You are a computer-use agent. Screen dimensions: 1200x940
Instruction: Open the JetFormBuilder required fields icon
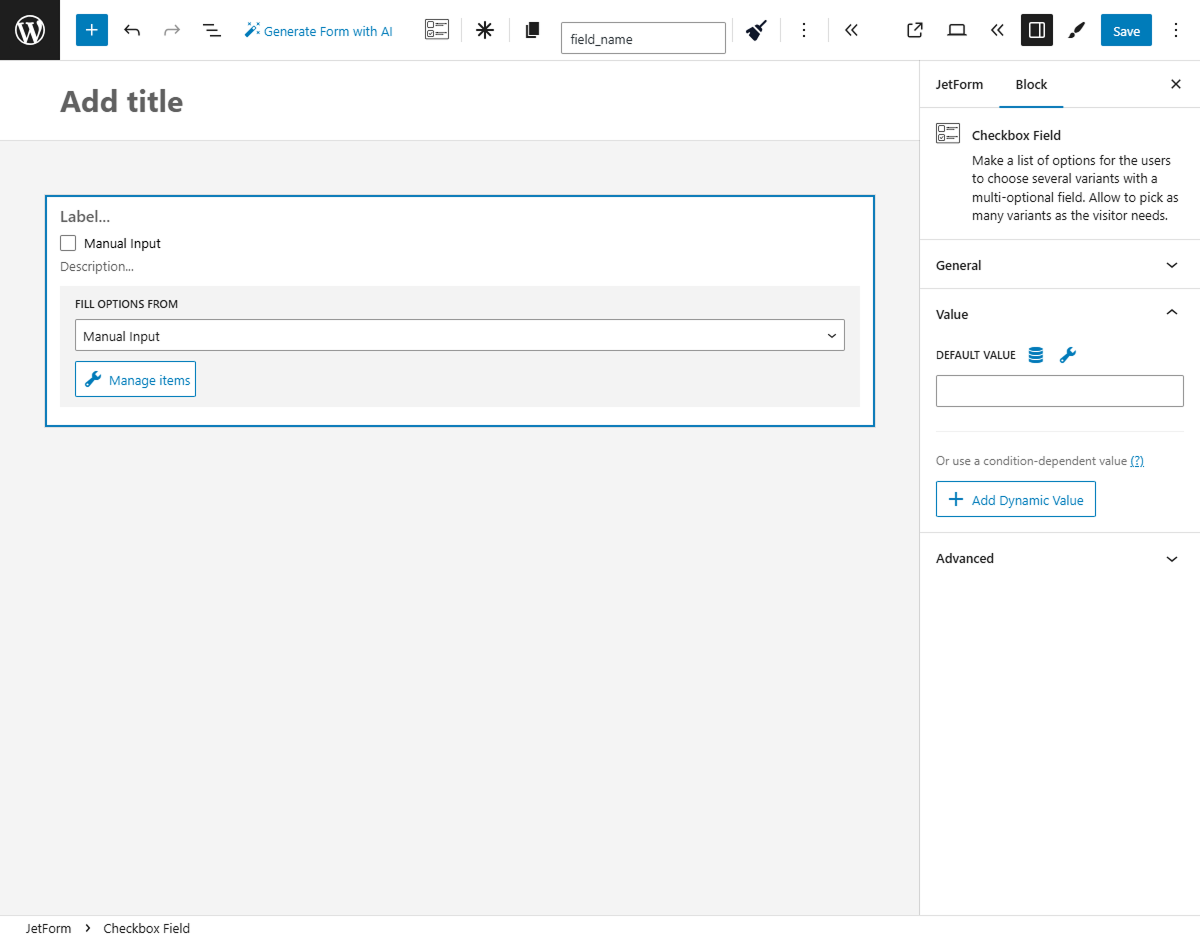[436, 30]
